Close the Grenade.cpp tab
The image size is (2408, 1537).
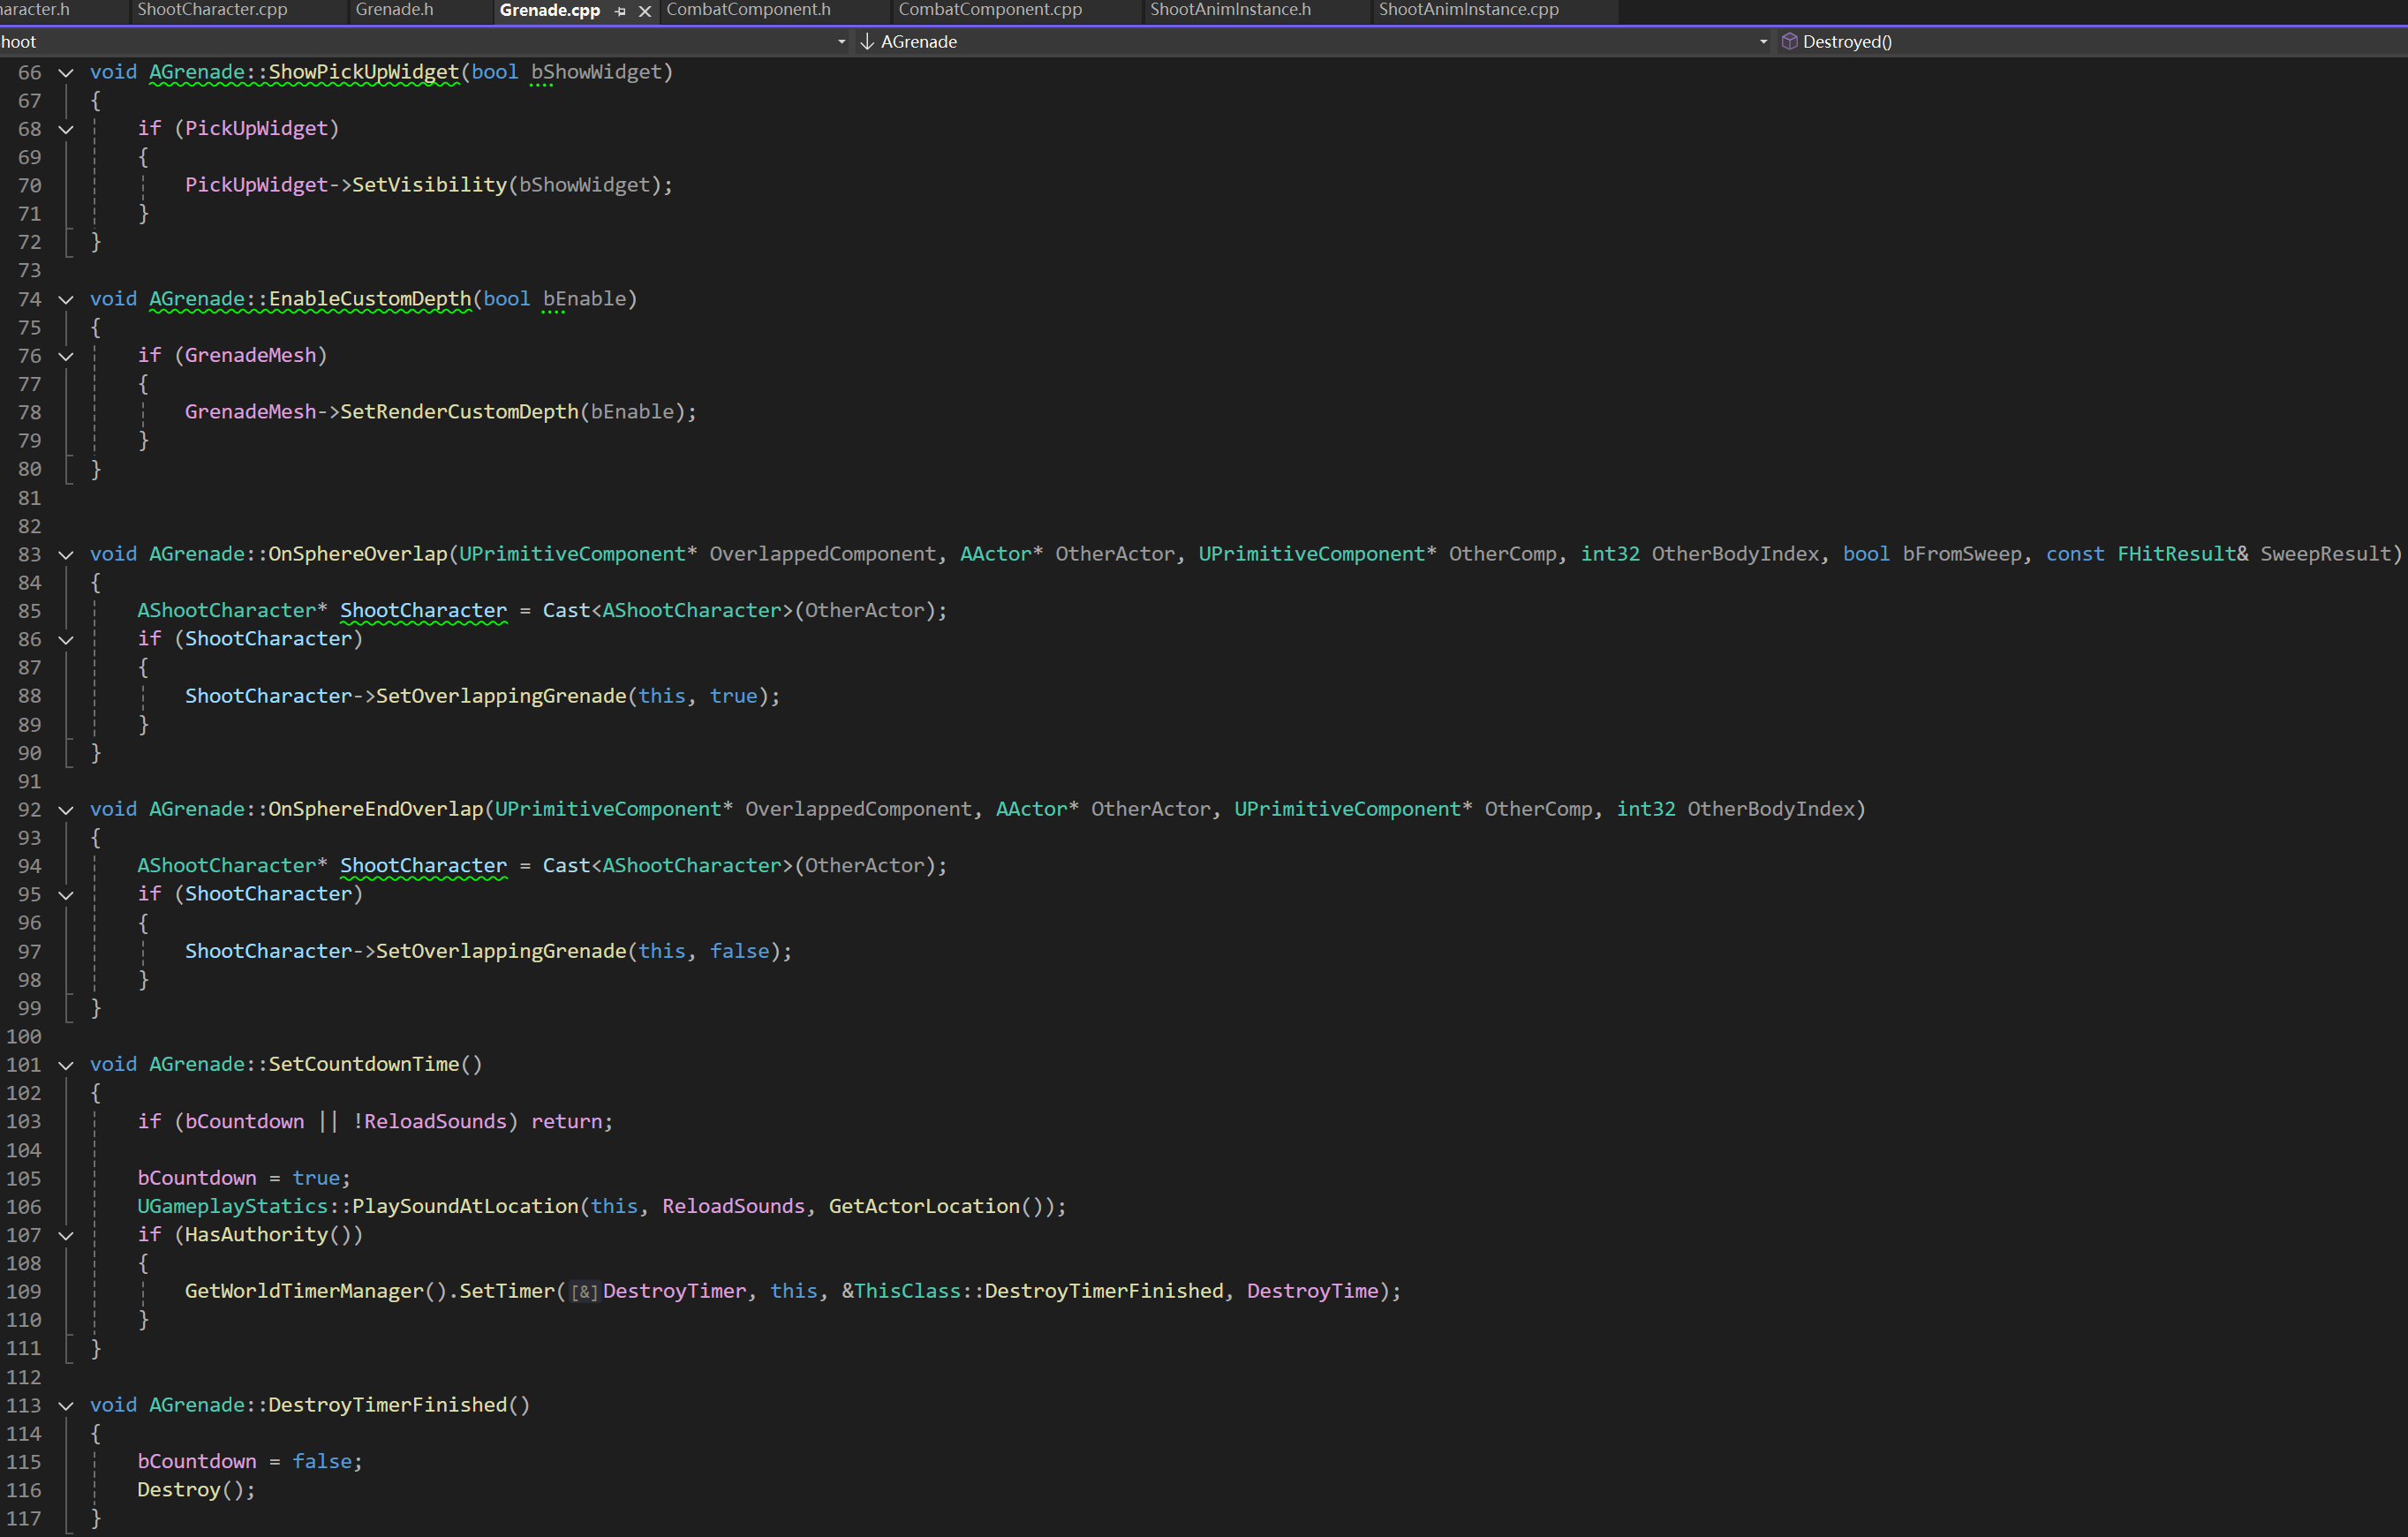pyautogui.click(x=645, y=11)
